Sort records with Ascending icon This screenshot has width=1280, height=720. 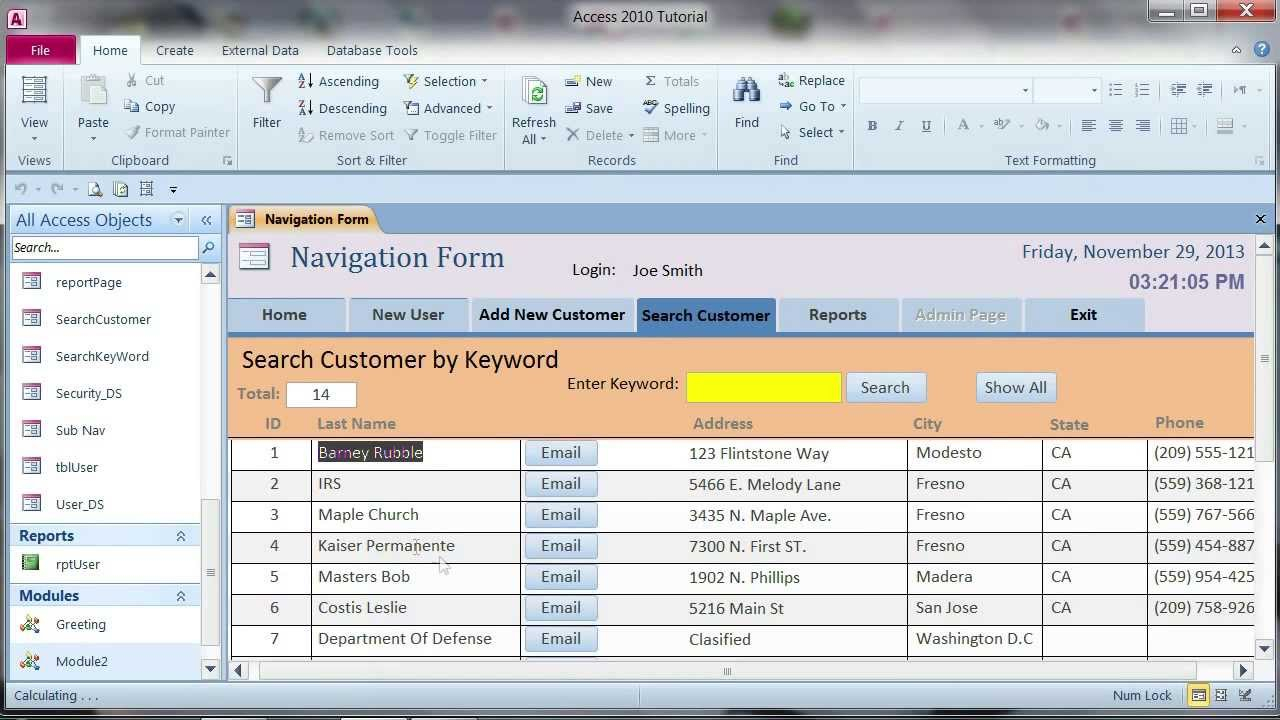click(338, 81)
